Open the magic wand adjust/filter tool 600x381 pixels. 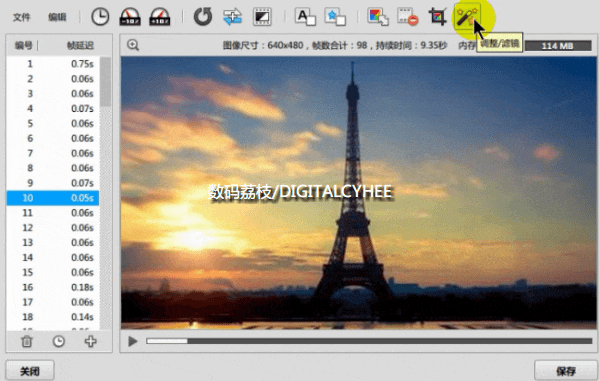point(467,17)
